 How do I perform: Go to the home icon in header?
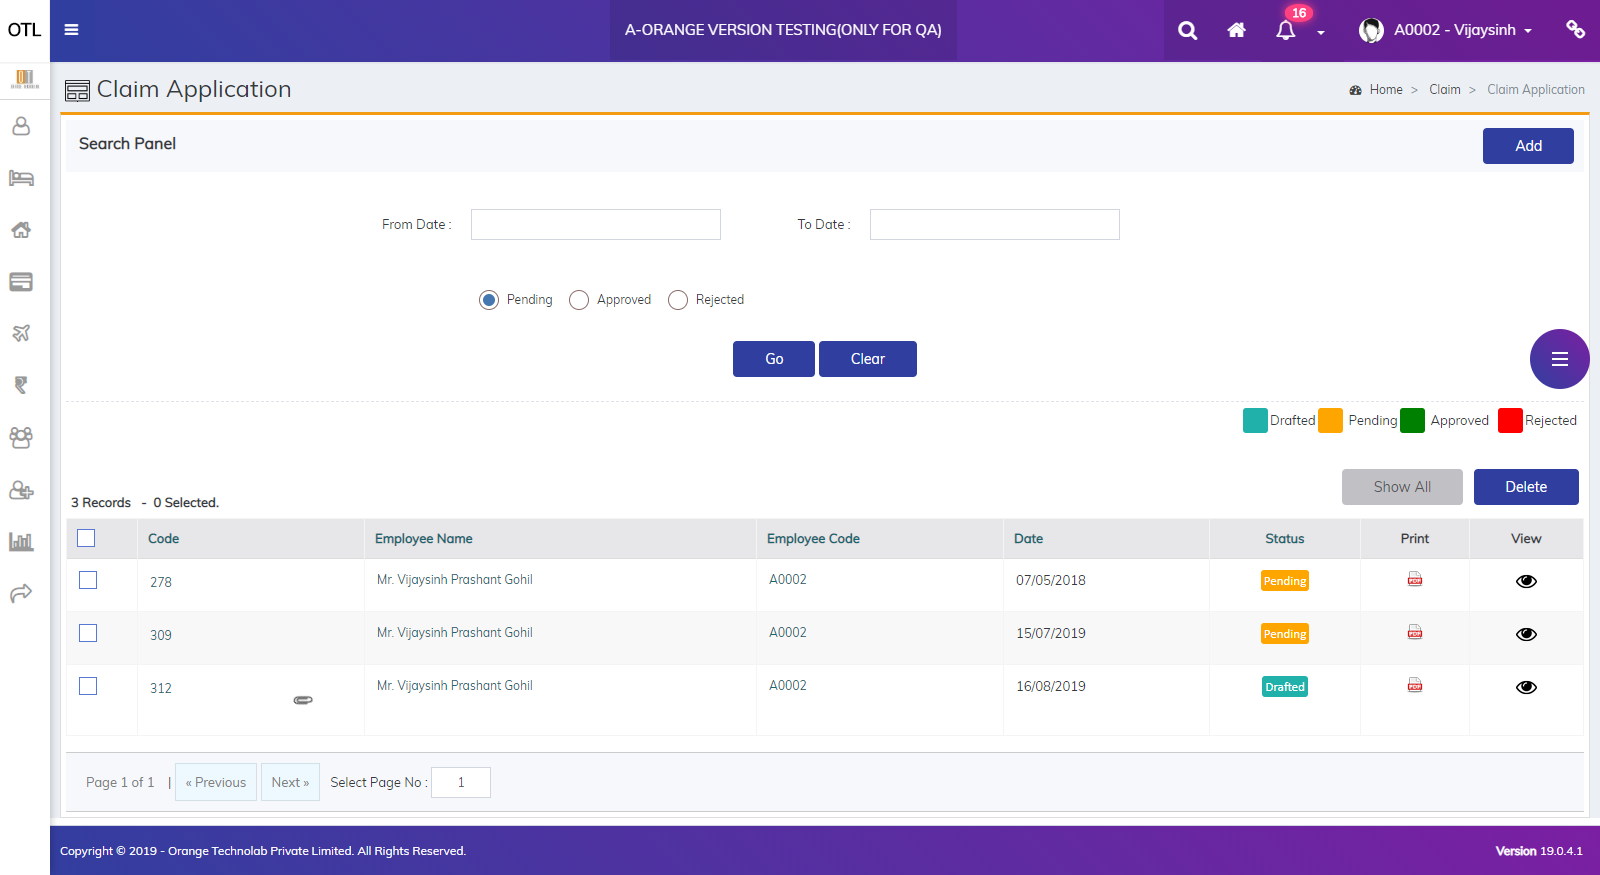1236,30
